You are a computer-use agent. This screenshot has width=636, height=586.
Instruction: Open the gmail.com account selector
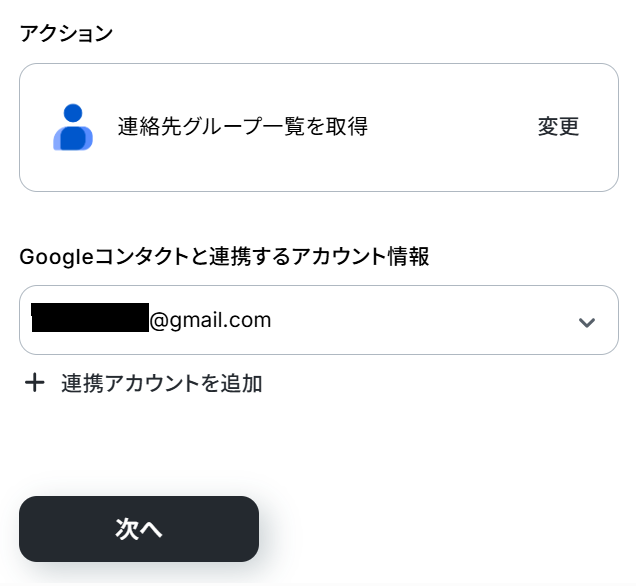(318, 320)
